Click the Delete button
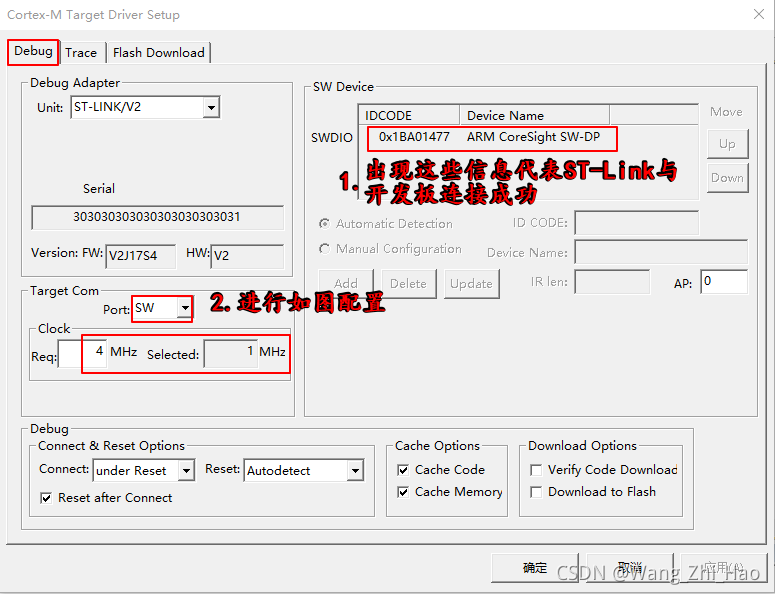775x594 pixels. (x=408, y=284)
